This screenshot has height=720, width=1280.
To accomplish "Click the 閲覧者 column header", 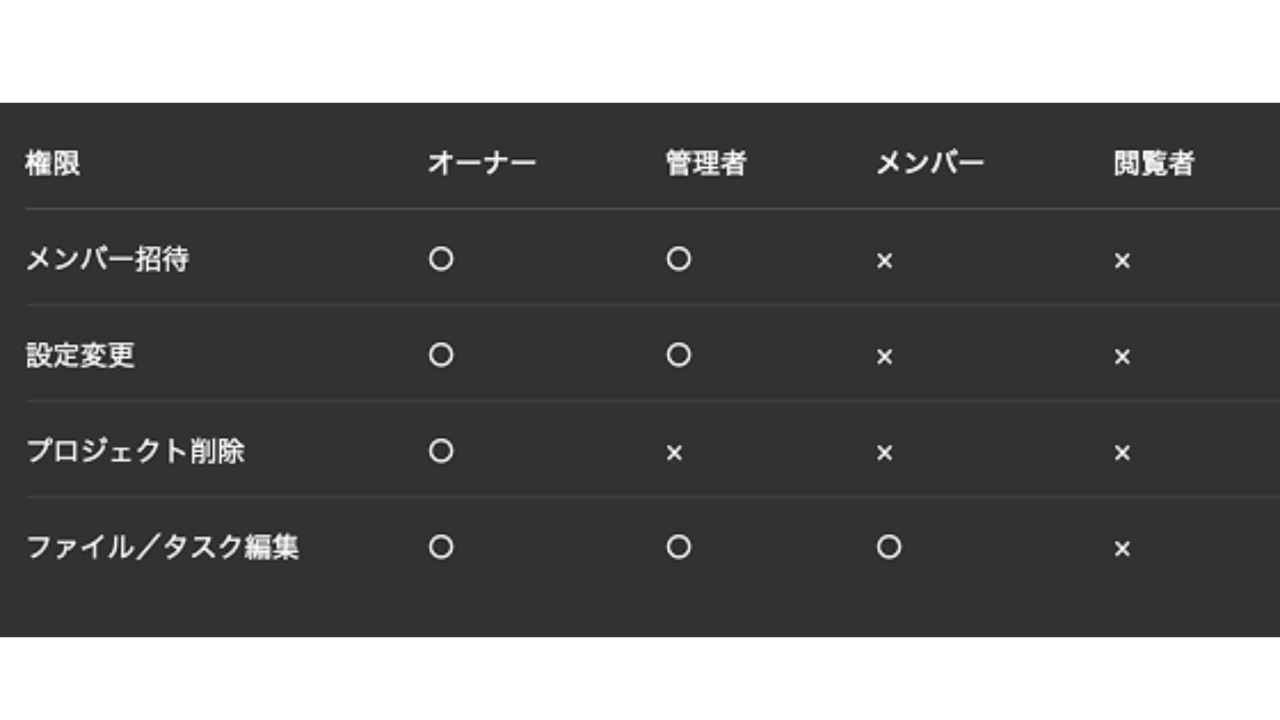I will pos(1154,164).
